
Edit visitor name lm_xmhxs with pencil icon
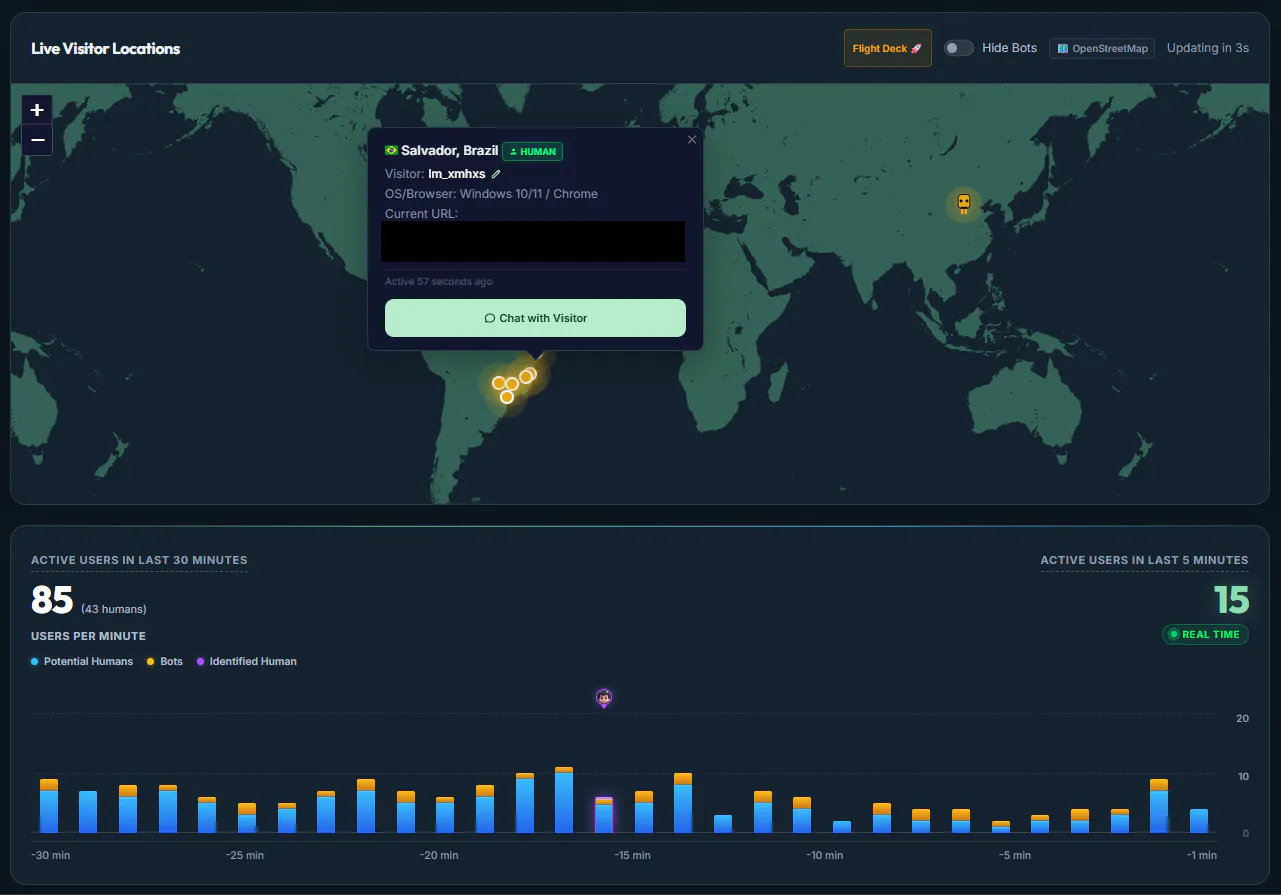[497, 174]
